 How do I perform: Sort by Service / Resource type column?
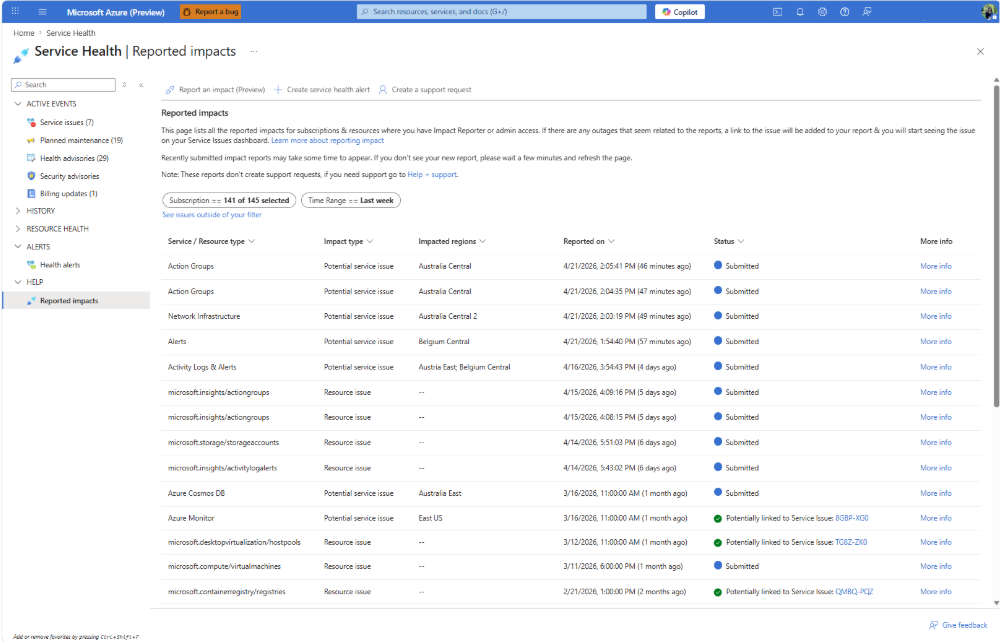click(211, 241)
